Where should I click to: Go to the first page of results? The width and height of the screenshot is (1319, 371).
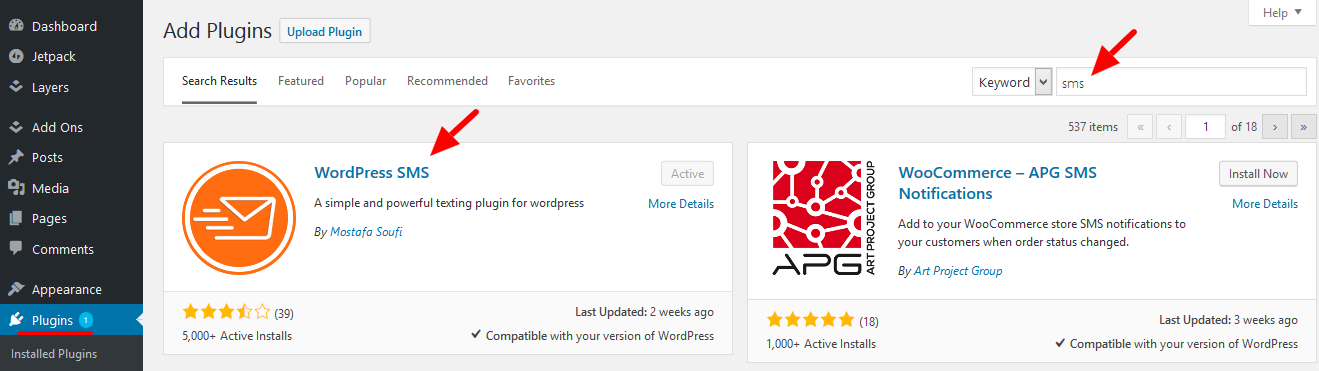1140,127
